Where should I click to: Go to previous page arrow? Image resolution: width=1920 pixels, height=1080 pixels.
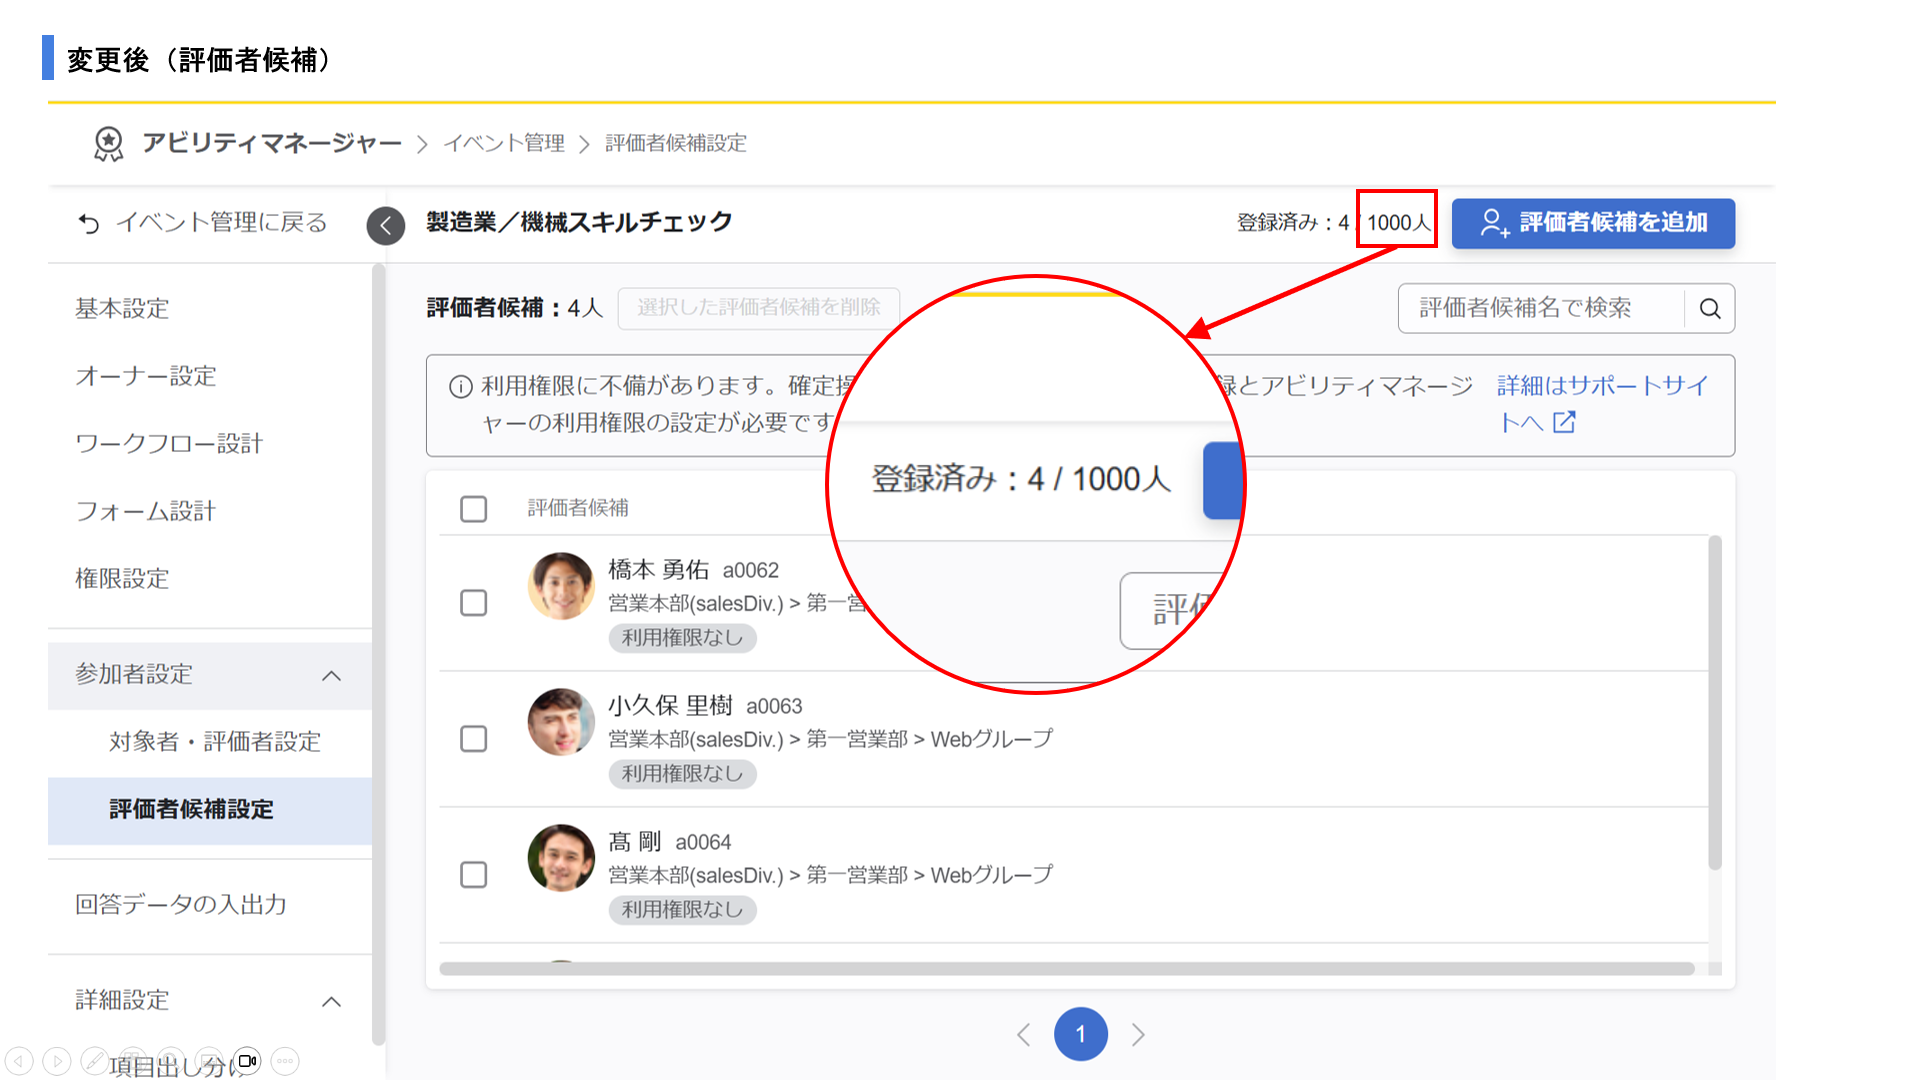click(1023, 1034)
